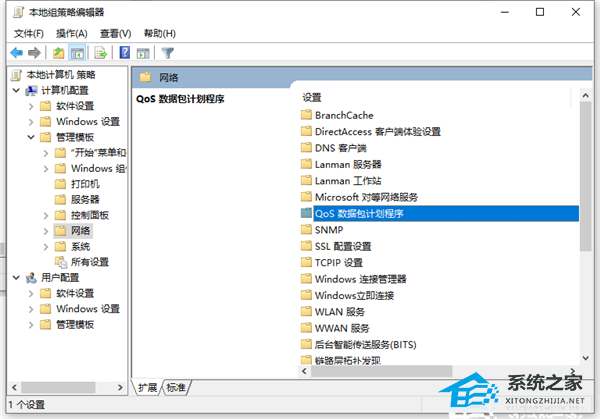Select Windows立即连接 entry
600x419 pixels.
[354, 295]
